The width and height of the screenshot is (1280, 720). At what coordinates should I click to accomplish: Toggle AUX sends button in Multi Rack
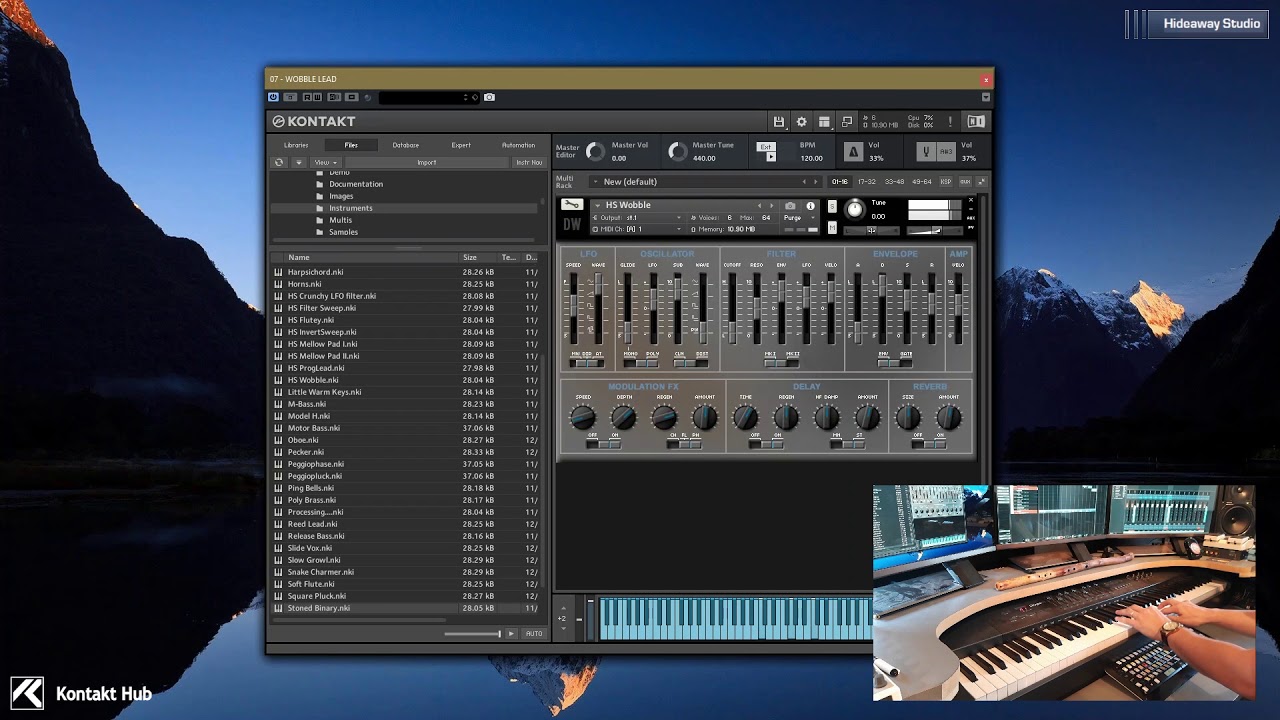(965, 182)
